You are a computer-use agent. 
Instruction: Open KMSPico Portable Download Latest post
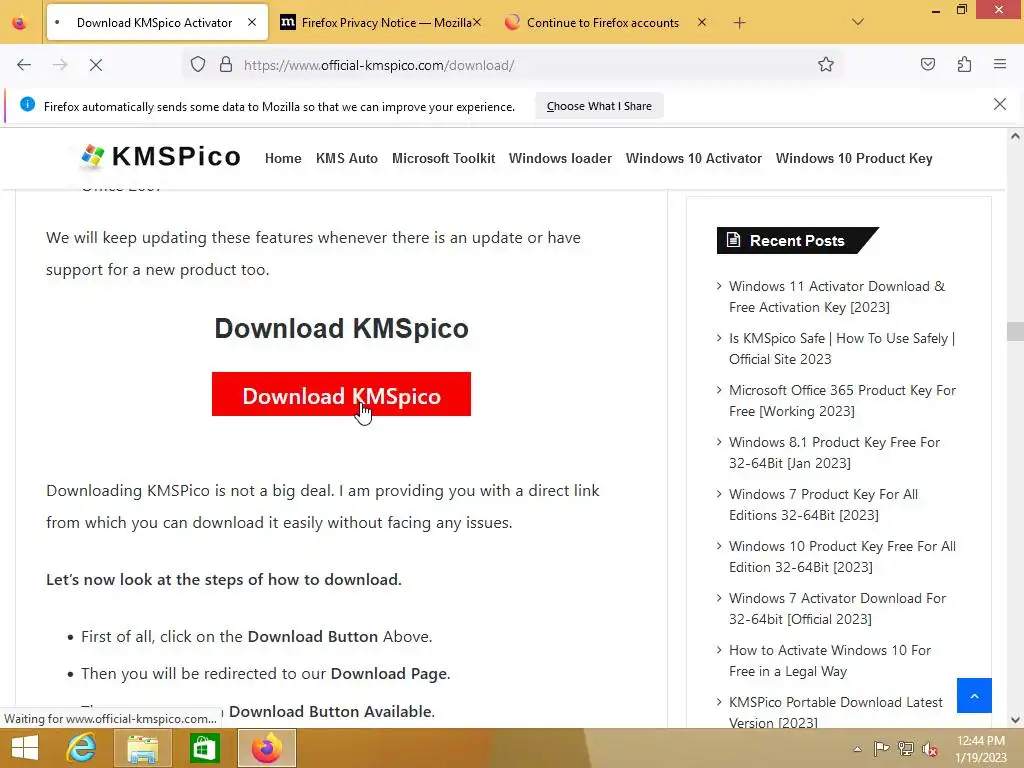pyautogui.click(x=835, y=712)
